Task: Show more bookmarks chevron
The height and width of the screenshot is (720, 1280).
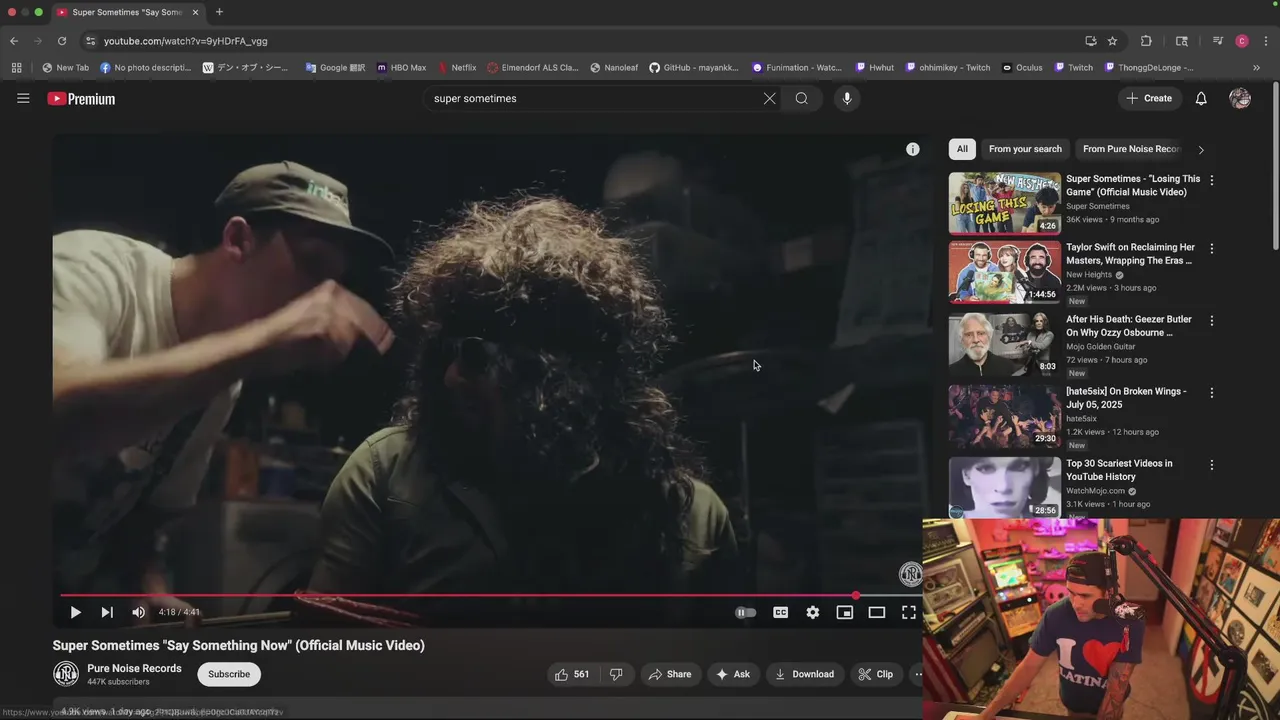Action: tap(1256, 68)
